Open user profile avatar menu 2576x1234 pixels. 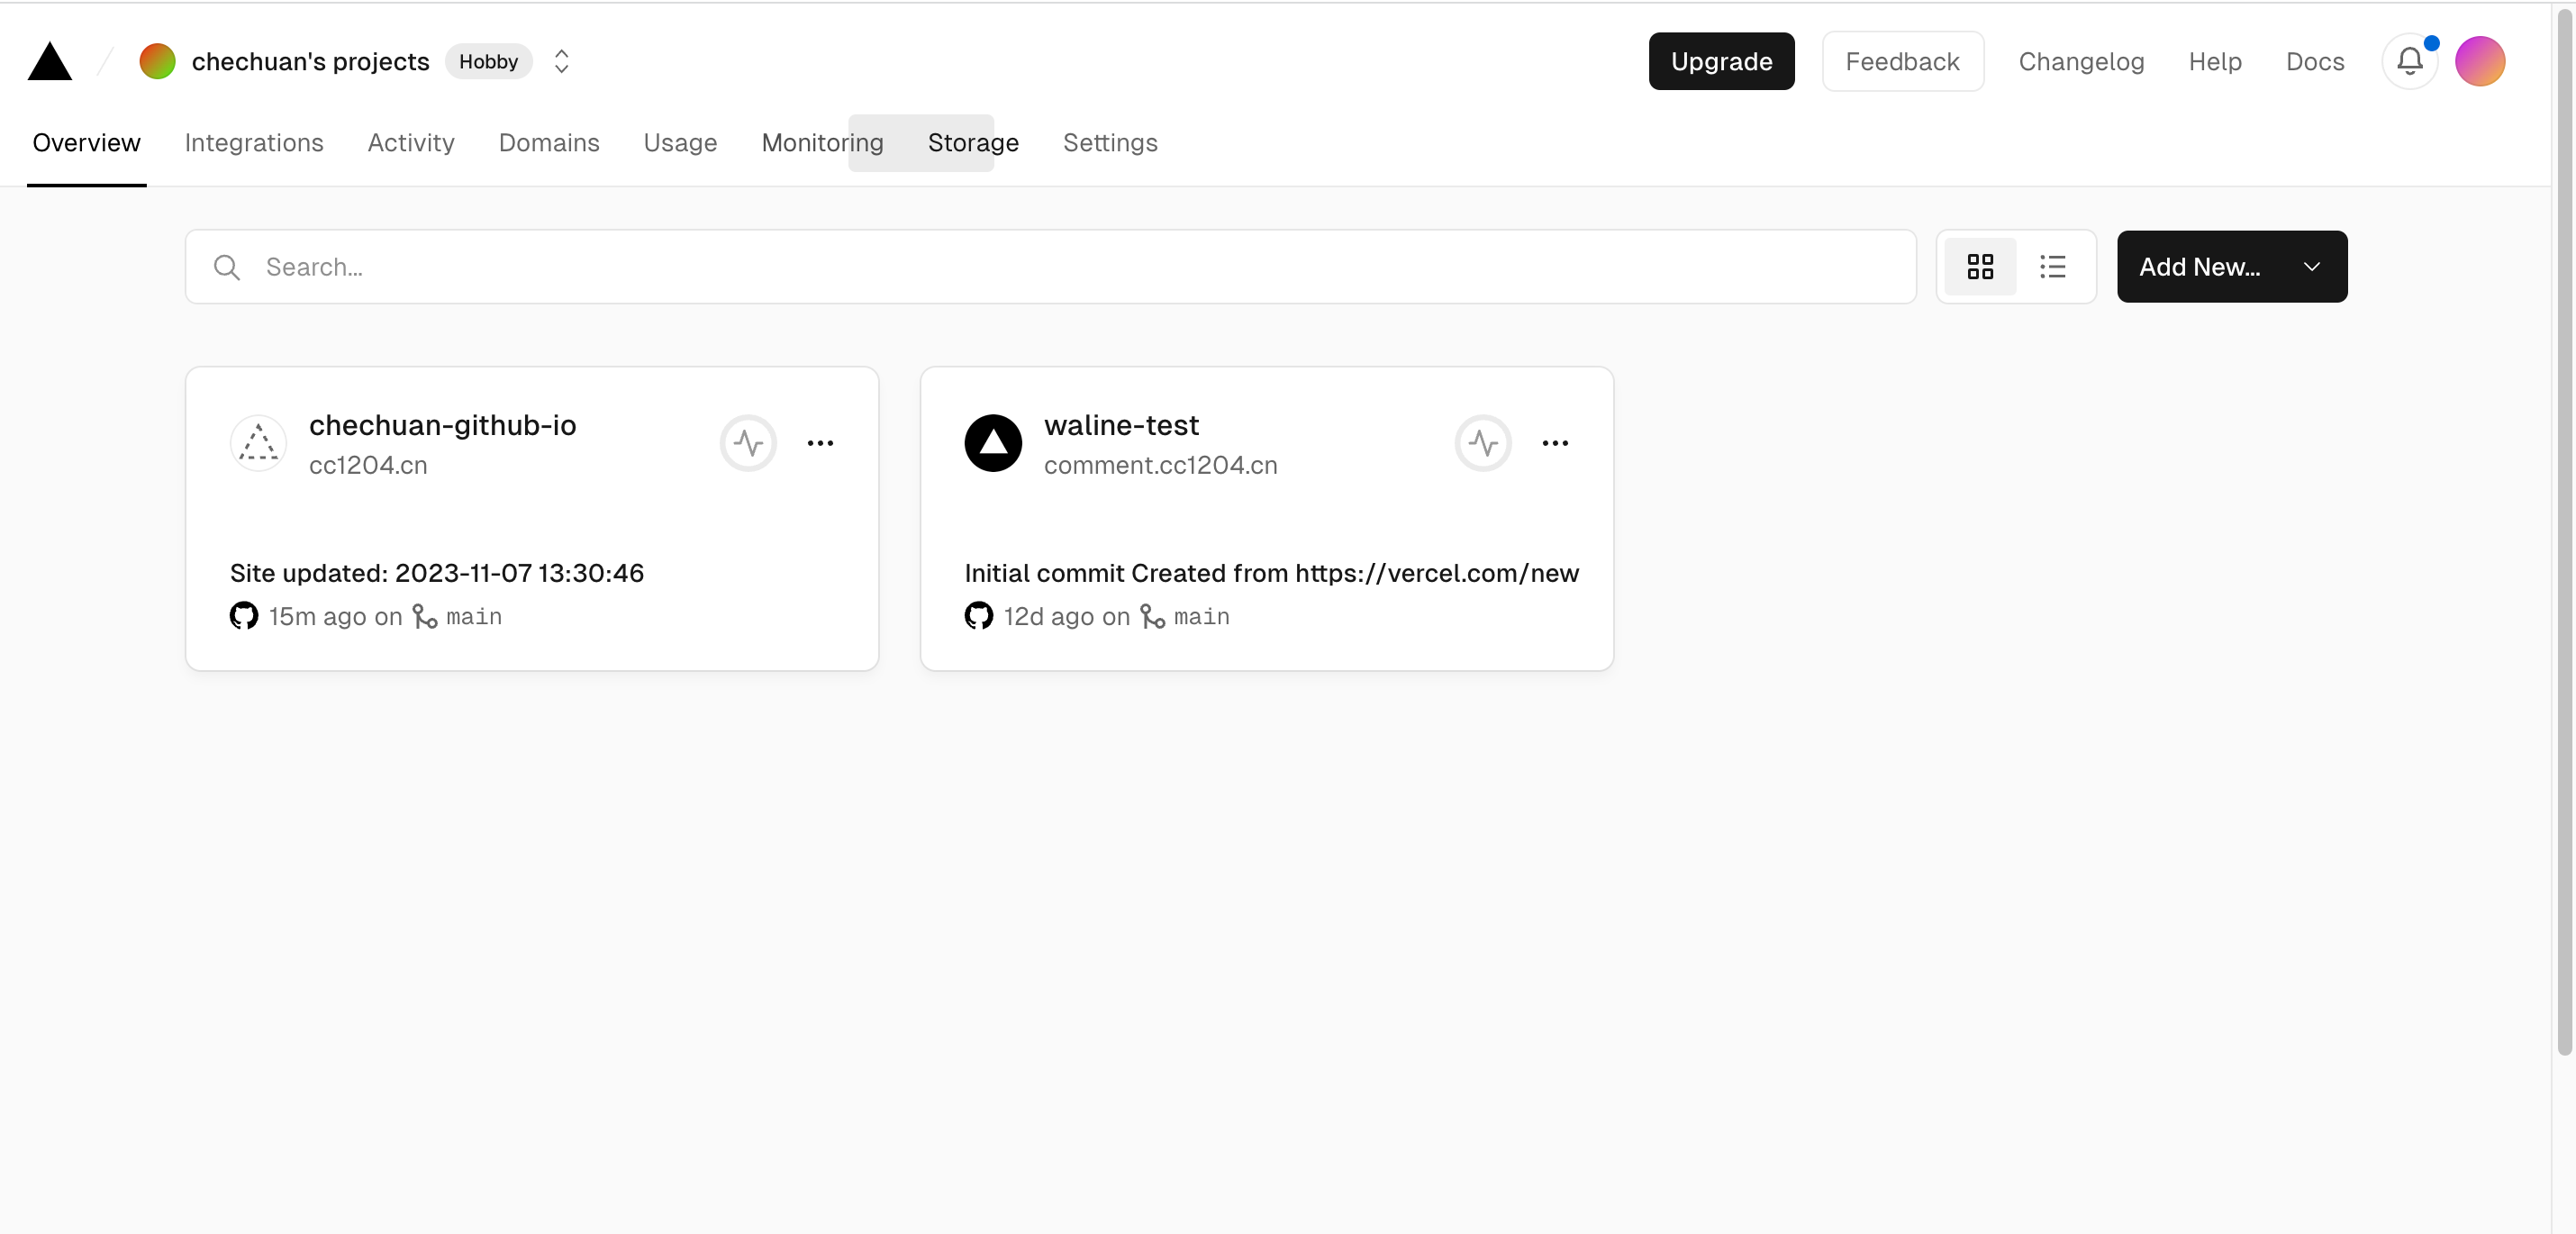(x=2480, y=61)
